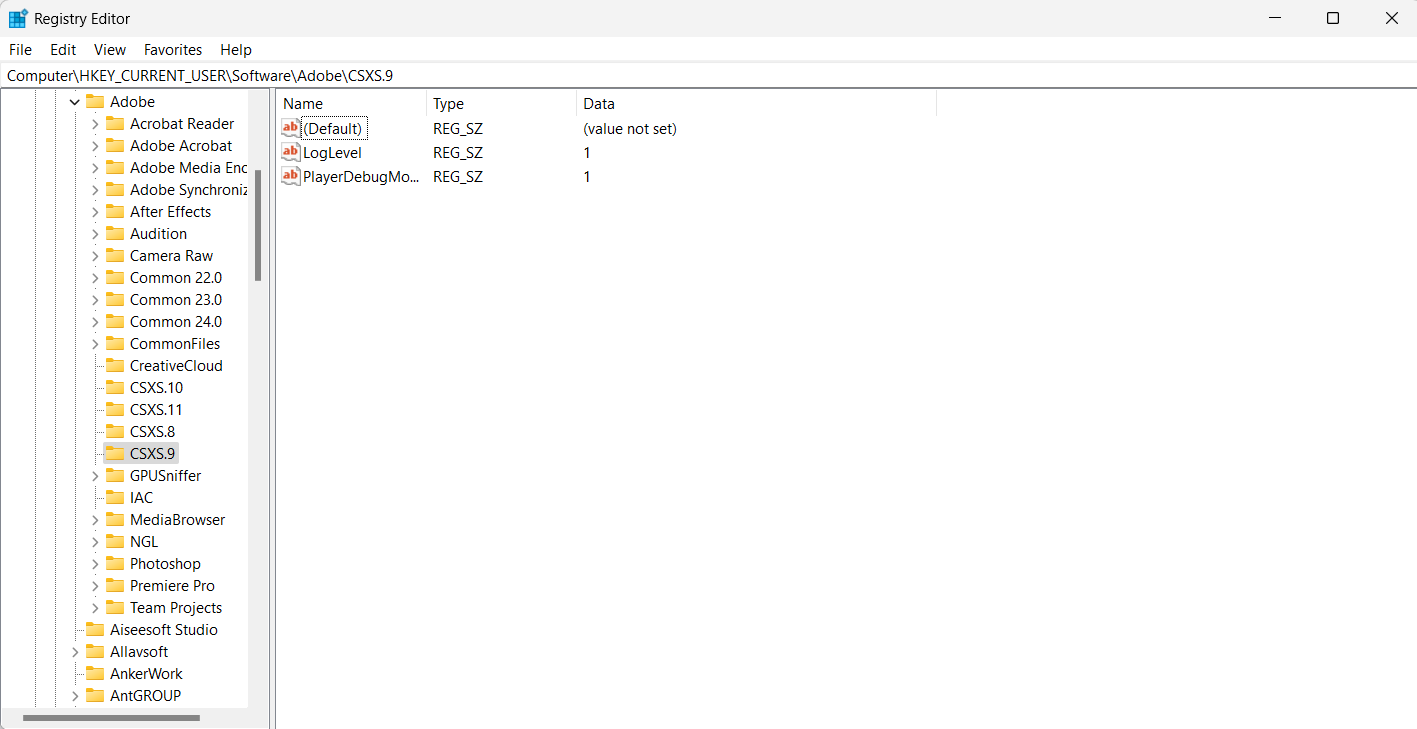This screenshot has height=729, width=1417.
Task: Select the Aiseesoft Studio key label
Action: coord(164,630)
